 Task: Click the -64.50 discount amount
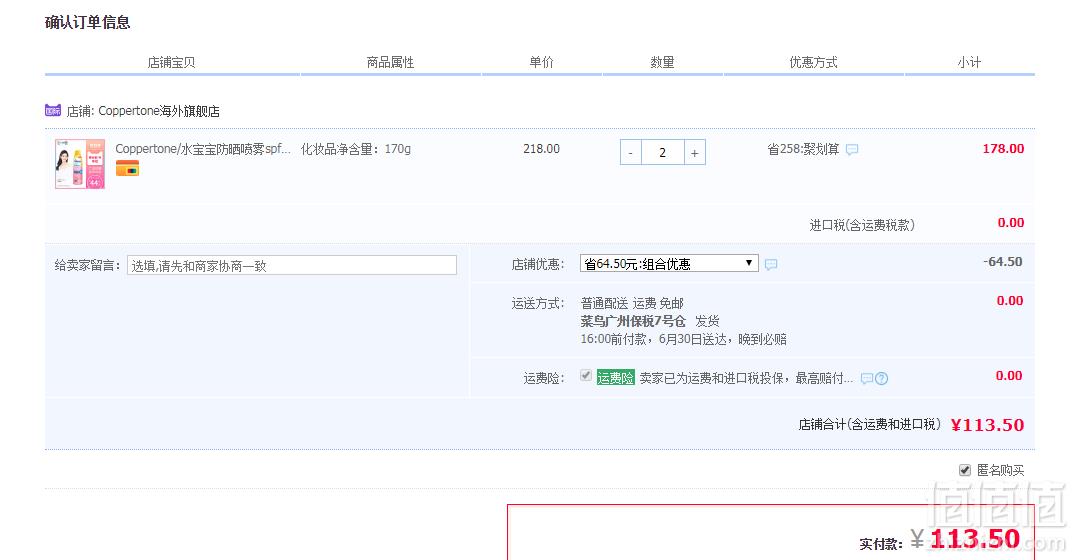click(1002, 262)
